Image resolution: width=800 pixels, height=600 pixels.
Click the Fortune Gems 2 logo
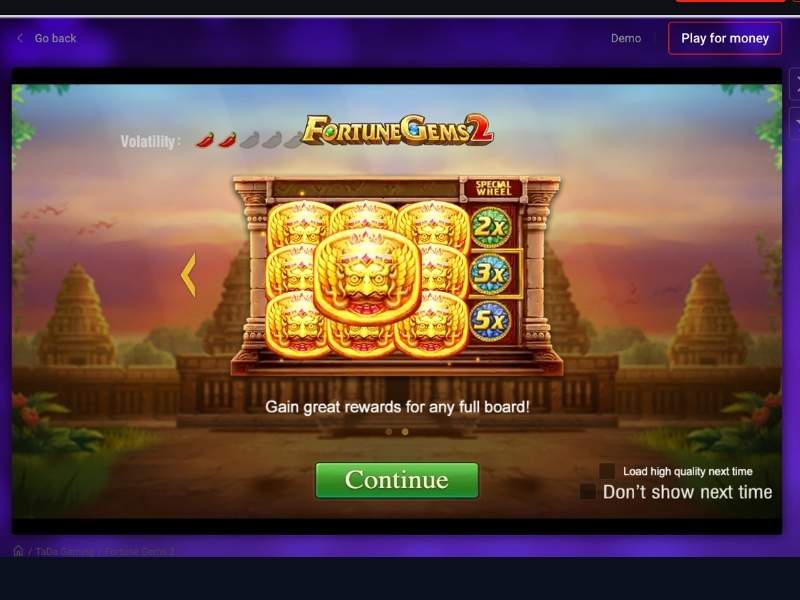point(397,130)
